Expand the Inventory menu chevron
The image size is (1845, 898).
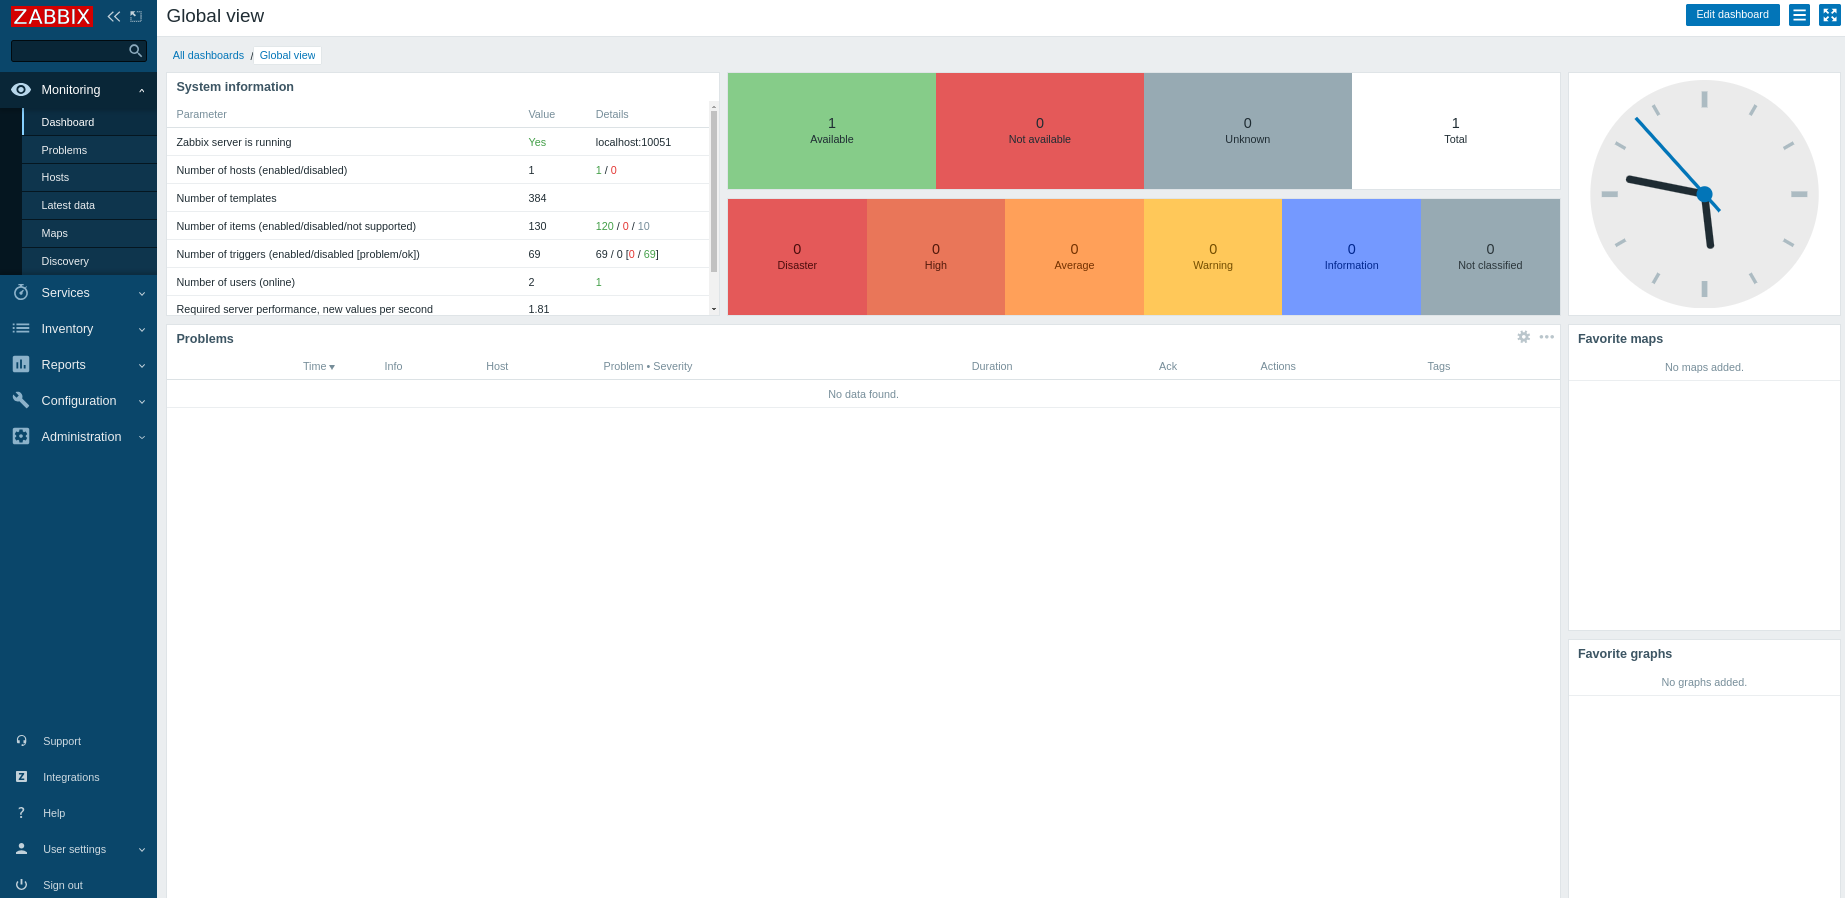142,329
